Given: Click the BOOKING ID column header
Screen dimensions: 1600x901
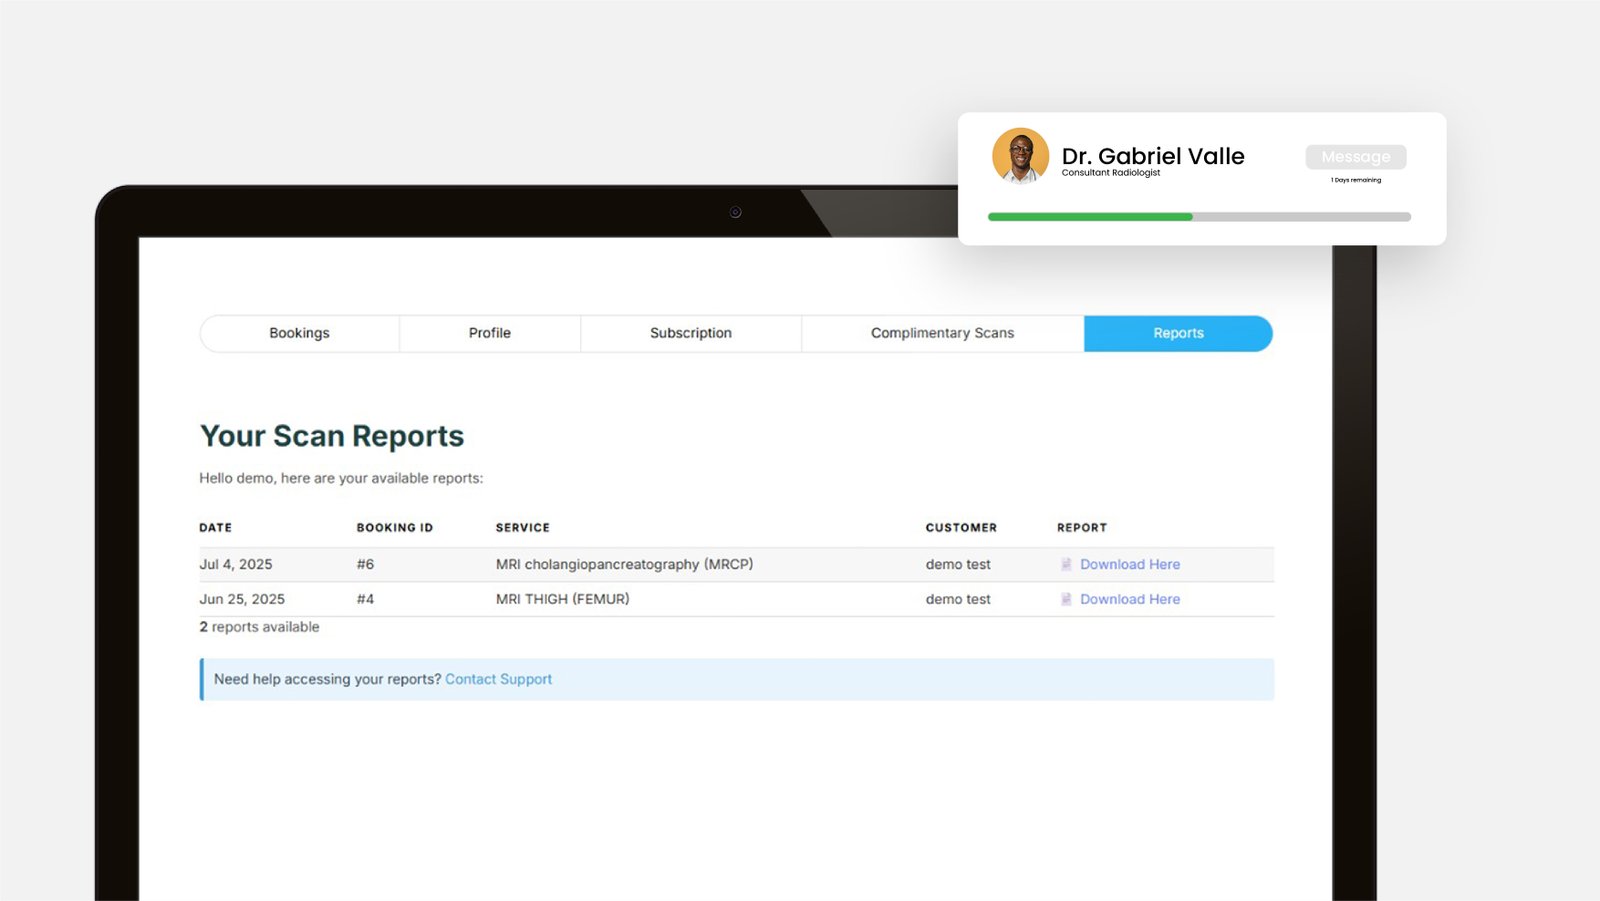Looking at the screenshot, I should 395,528.
